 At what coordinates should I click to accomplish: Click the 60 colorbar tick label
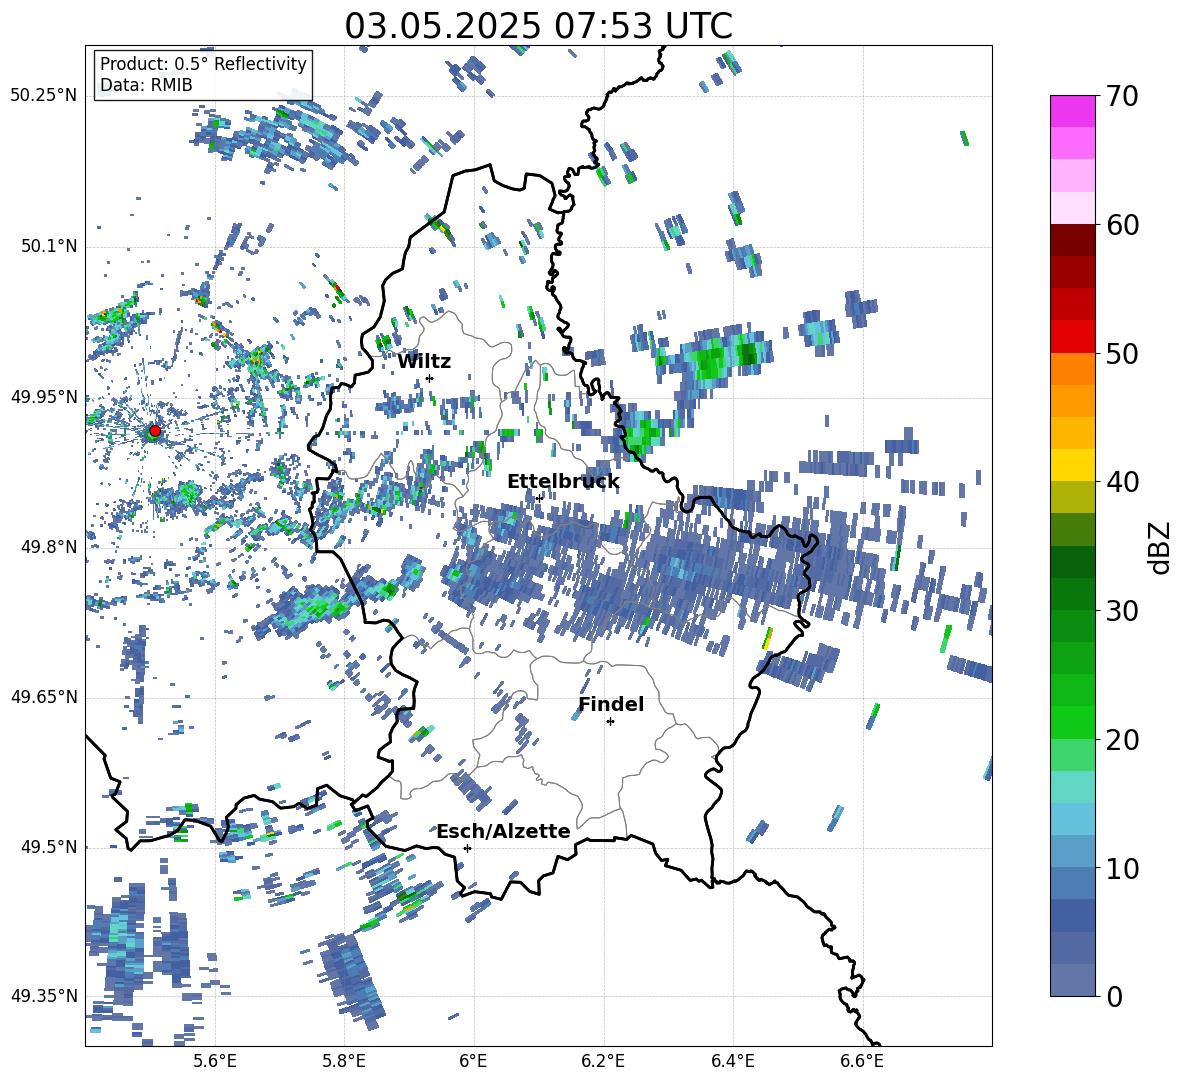point(1122,225)
